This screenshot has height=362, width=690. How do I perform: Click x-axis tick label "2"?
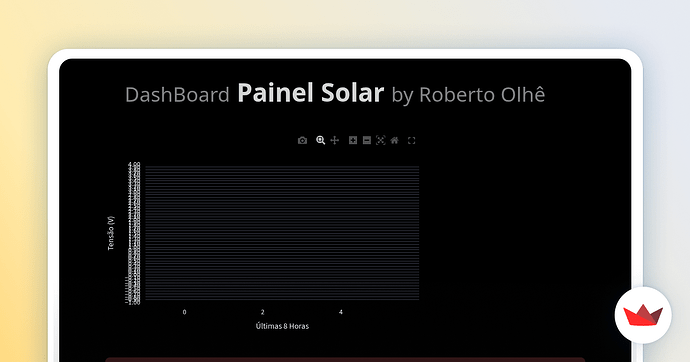click(263, 312)
